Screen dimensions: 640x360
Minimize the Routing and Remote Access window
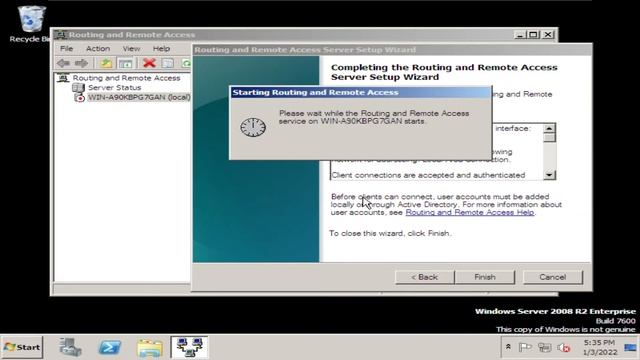pos(520,35)
